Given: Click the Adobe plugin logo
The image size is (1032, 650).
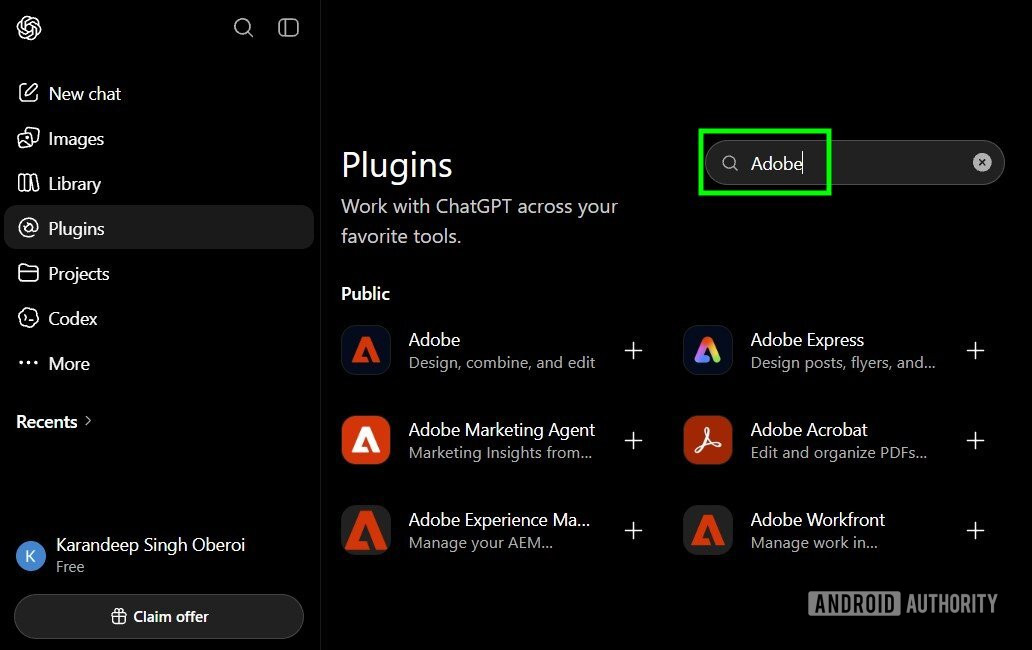Looking at the screenshot, I should click(366, 350).
